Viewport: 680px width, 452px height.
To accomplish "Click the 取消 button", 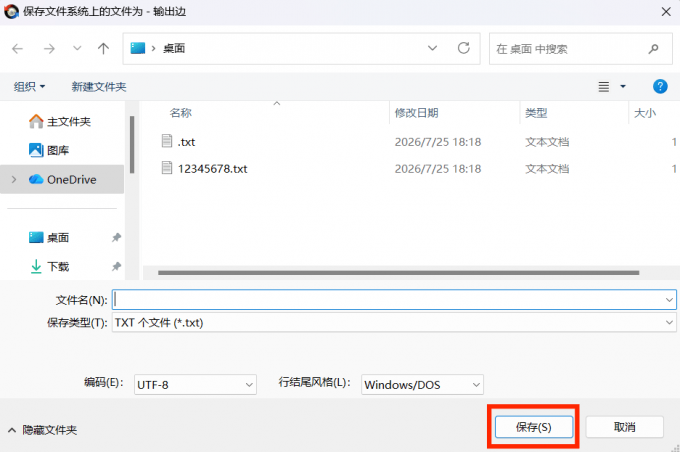I will [624, 427].
